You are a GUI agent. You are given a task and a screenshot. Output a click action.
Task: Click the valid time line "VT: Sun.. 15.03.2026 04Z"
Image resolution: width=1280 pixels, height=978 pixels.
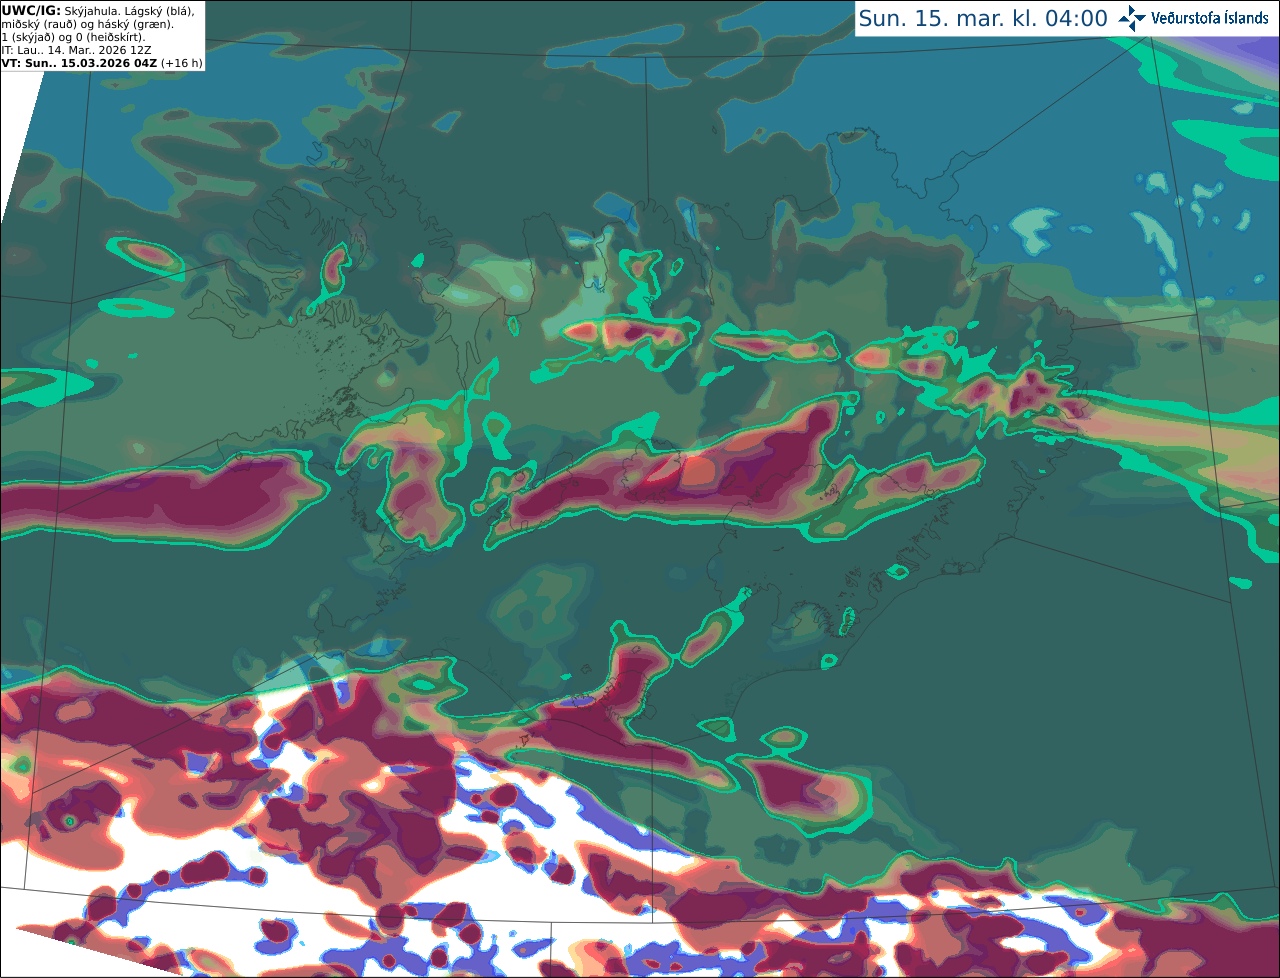(x=79, y=63)
